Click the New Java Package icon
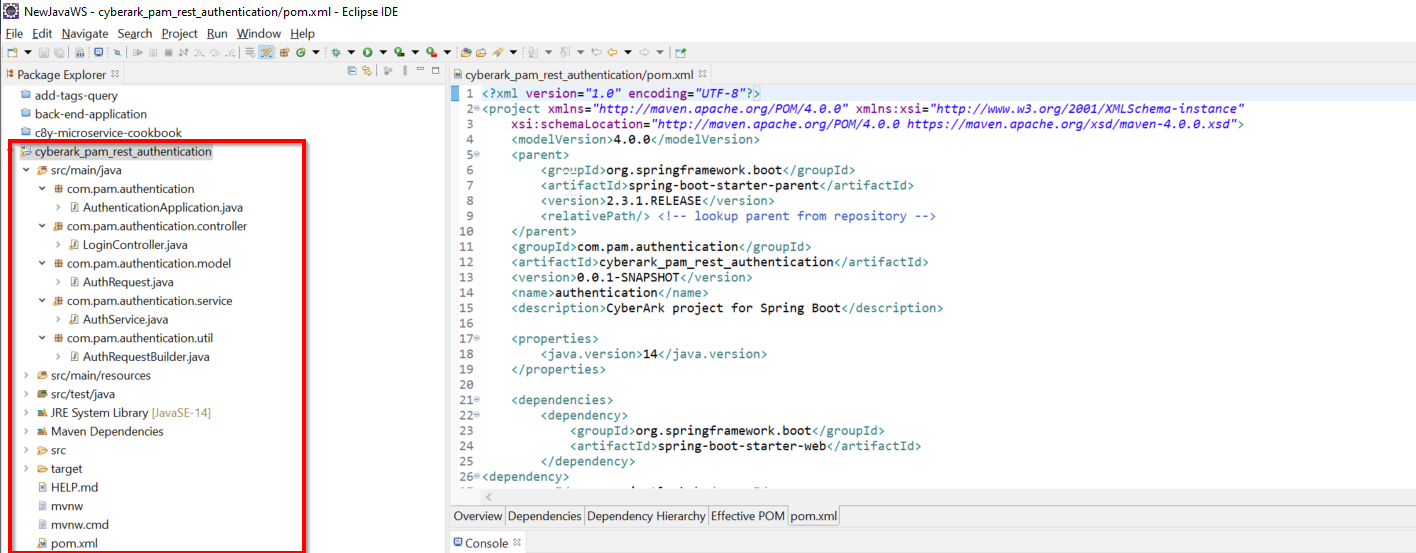The width and height of the screenshot is (1416, 553). tap(284, 52)
